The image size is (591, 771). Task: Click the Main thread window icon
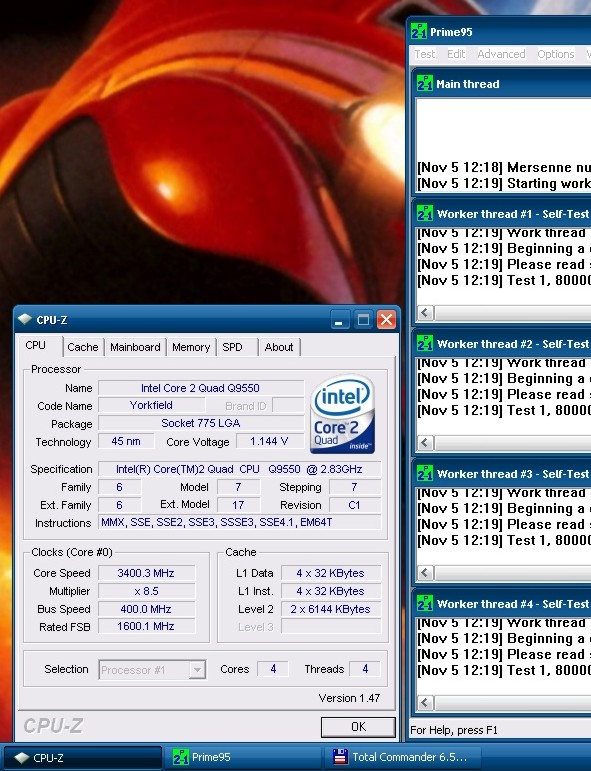point(425,84)
